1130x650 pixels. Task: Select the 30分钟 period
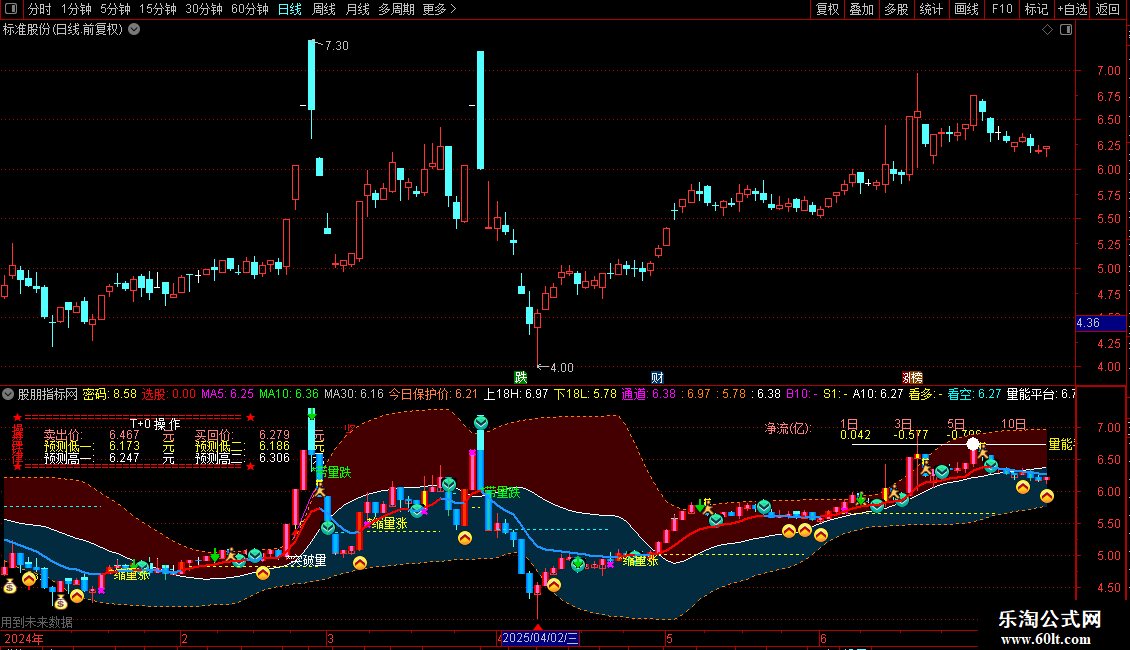pos(204,9)
